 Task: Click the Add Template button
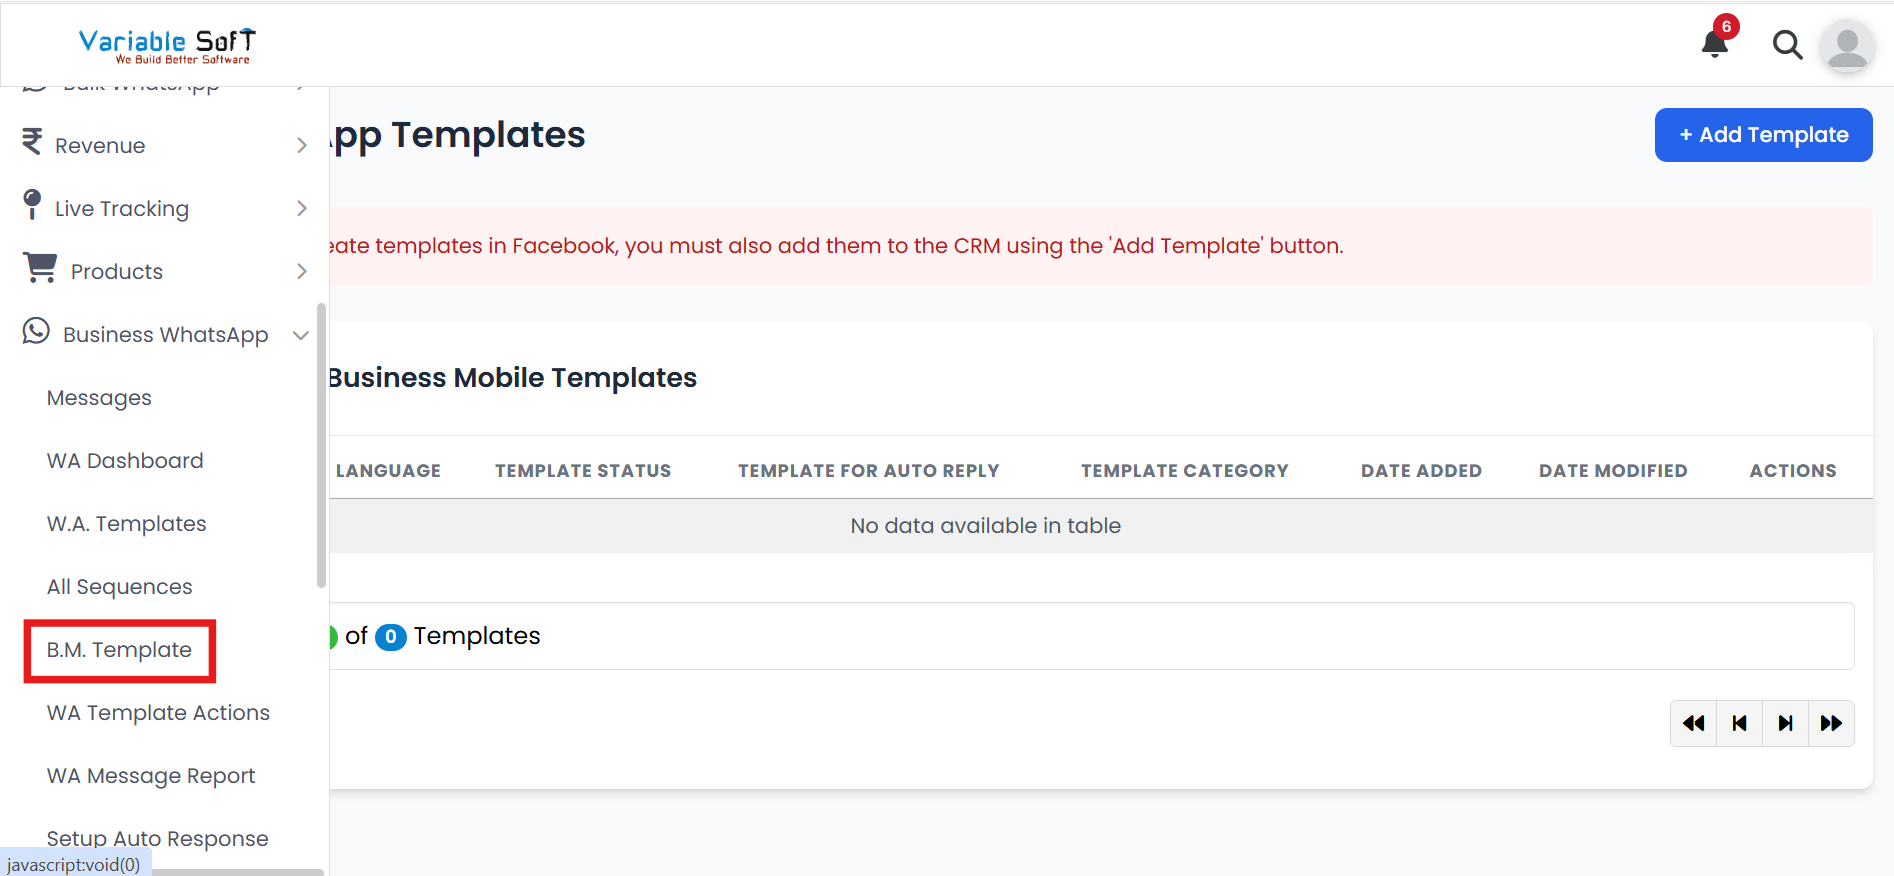[x=1763, y=135]
